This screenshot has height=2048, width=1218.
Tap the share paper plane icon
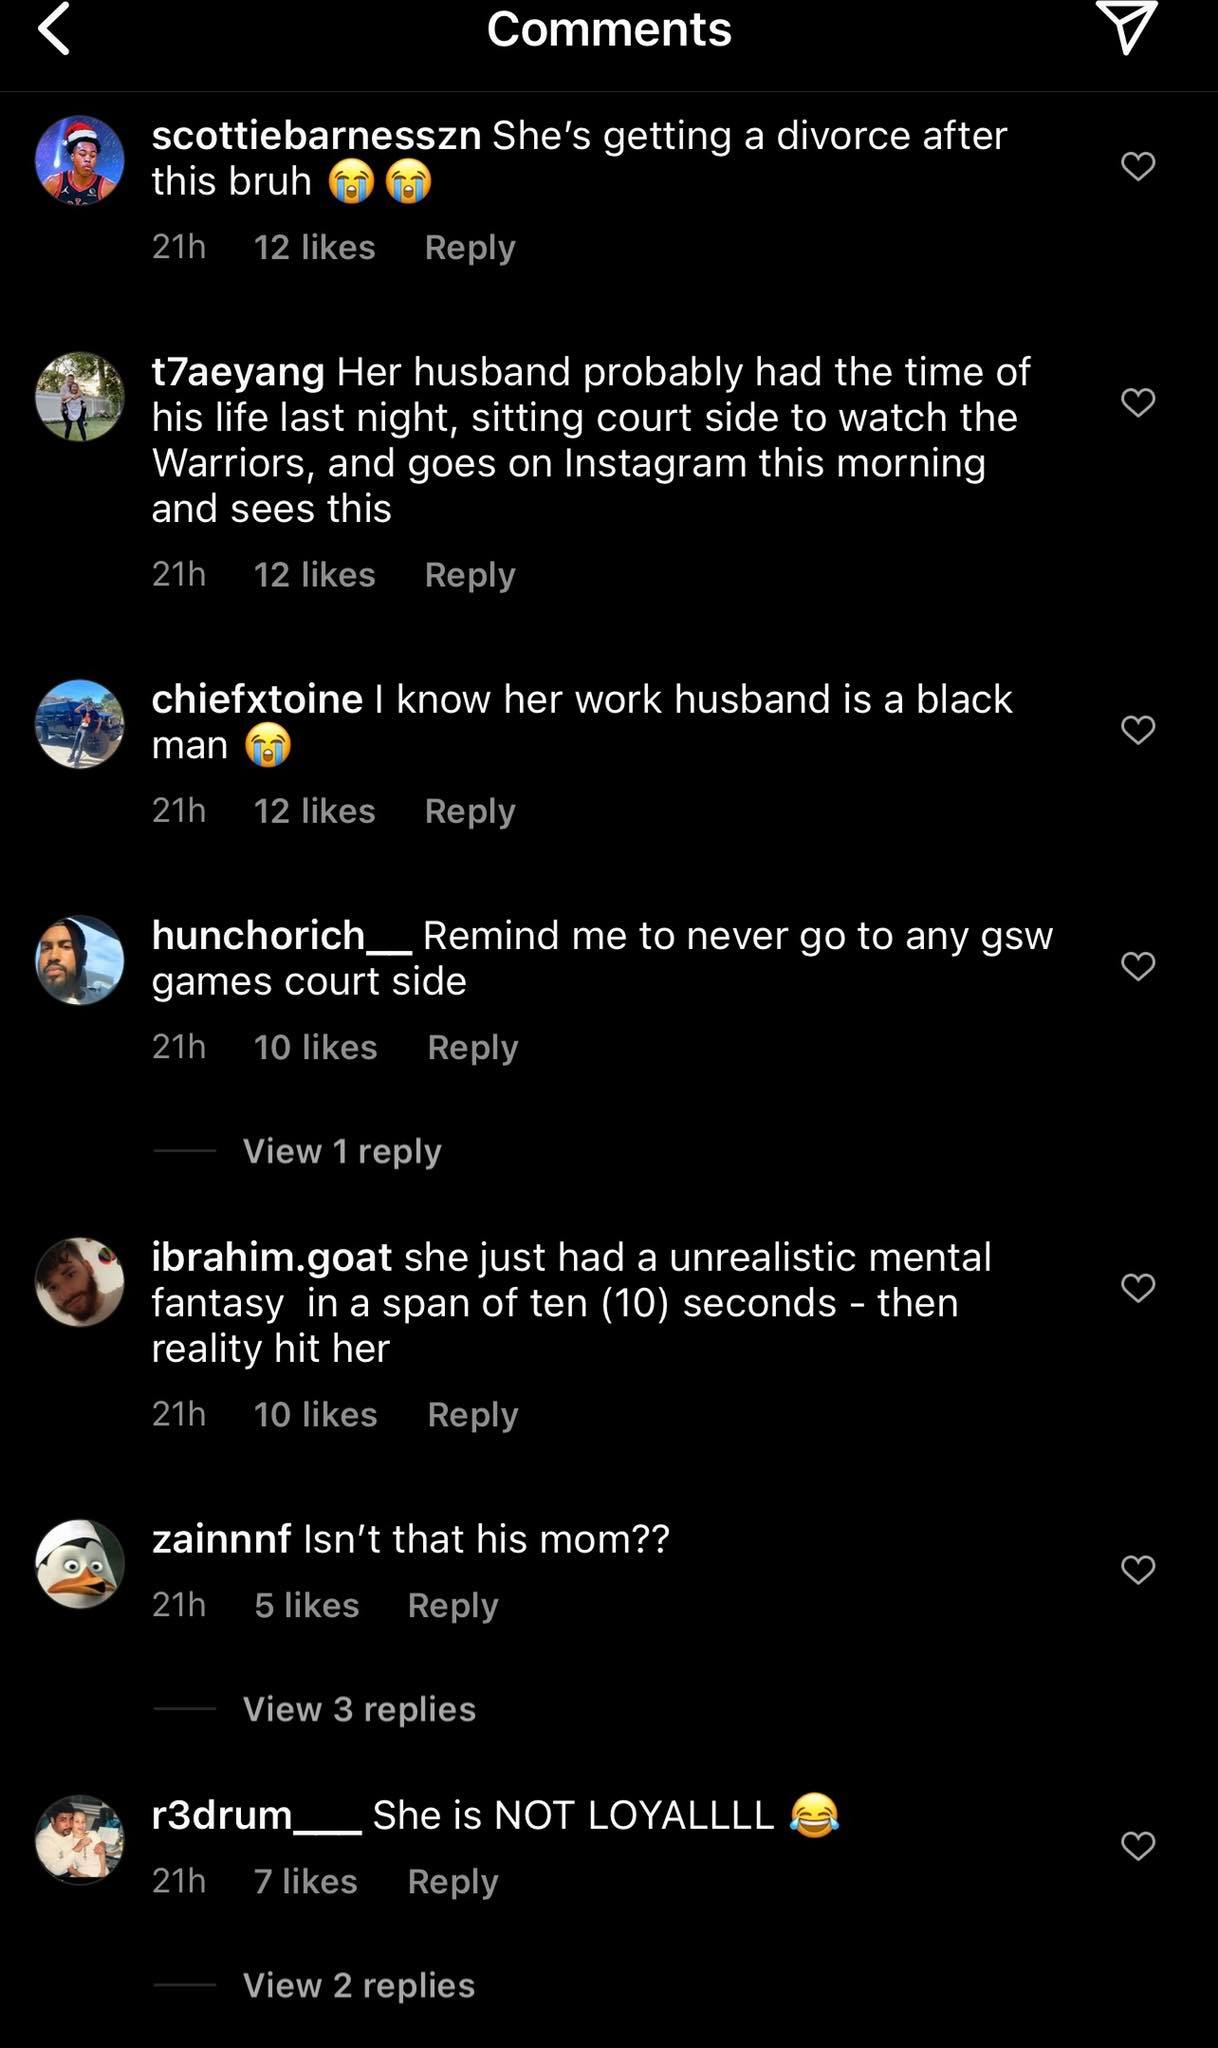point(1126,26)
